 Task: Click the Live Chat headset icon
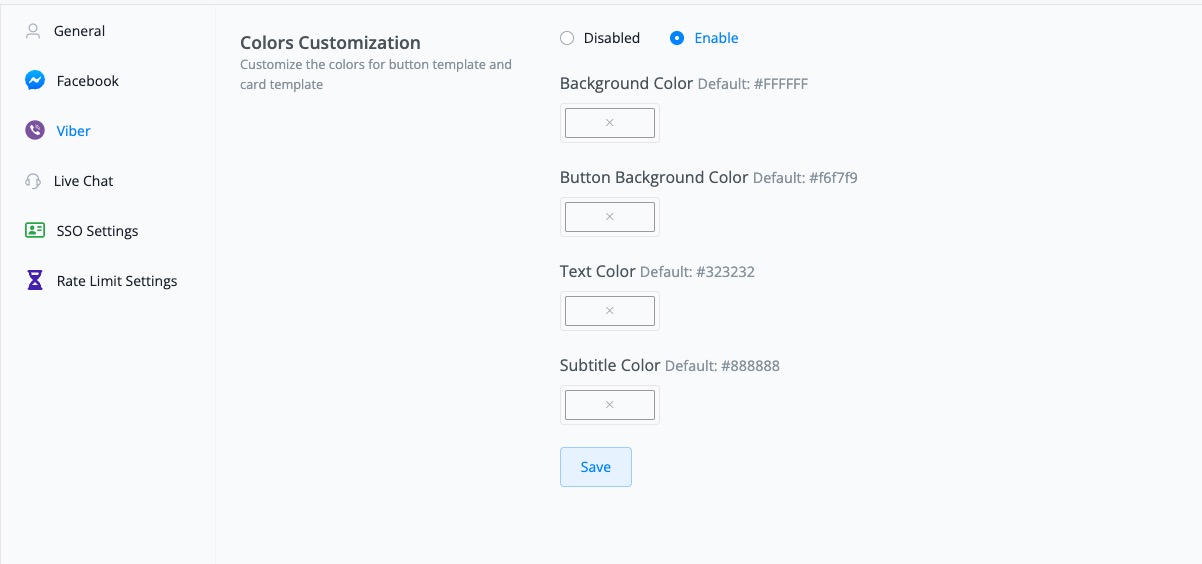34,181
